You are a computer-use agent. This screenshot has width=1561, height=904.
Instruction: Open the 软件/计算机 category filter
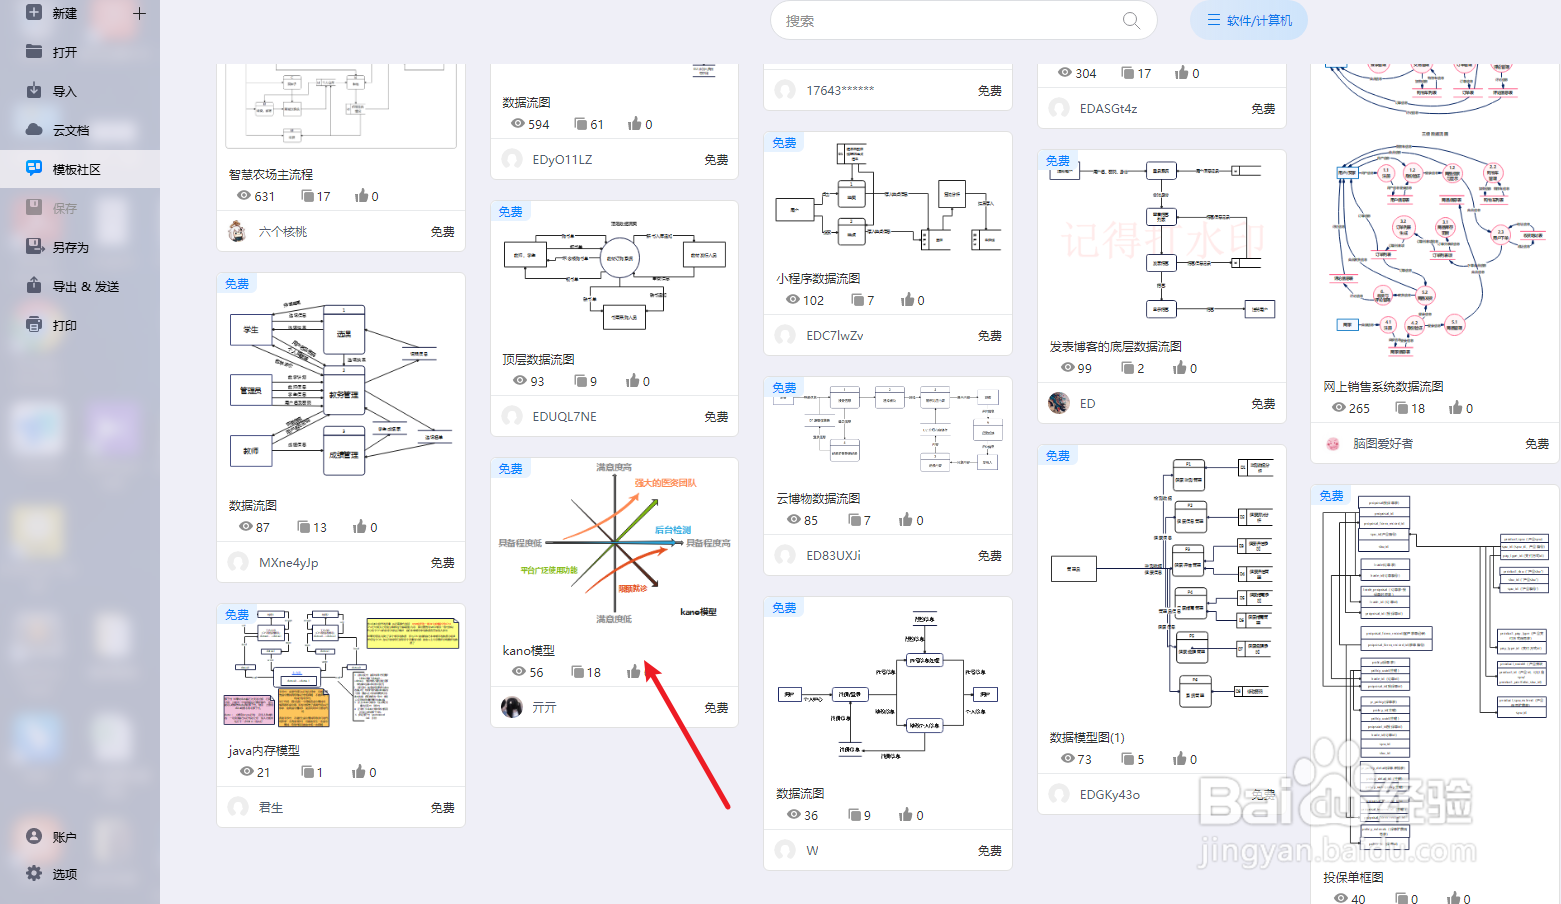pyautogui.click(x=1247, y=20)
